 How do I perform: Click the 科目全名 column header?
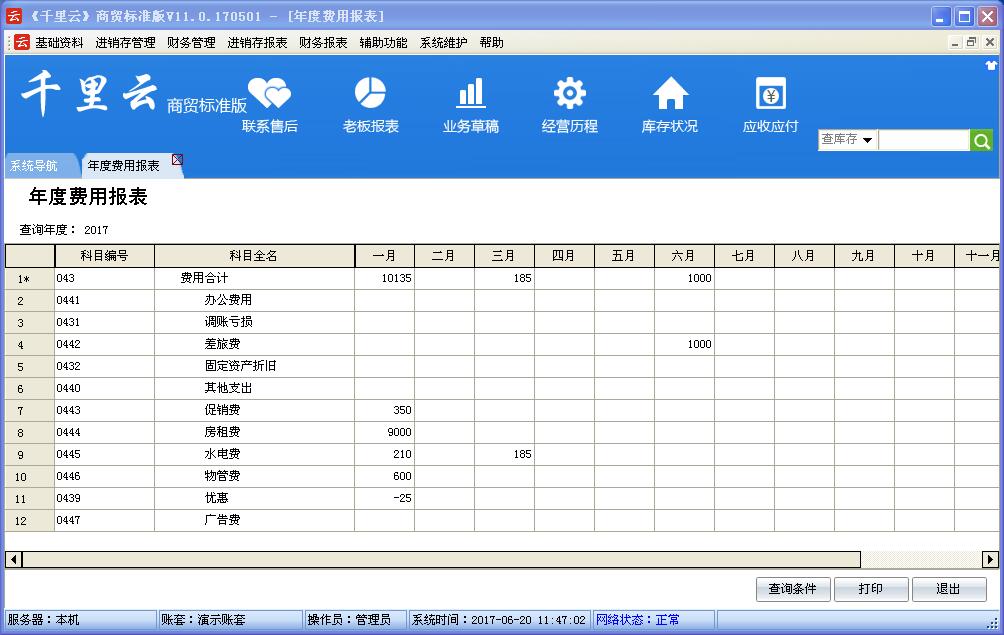(254, 256)
